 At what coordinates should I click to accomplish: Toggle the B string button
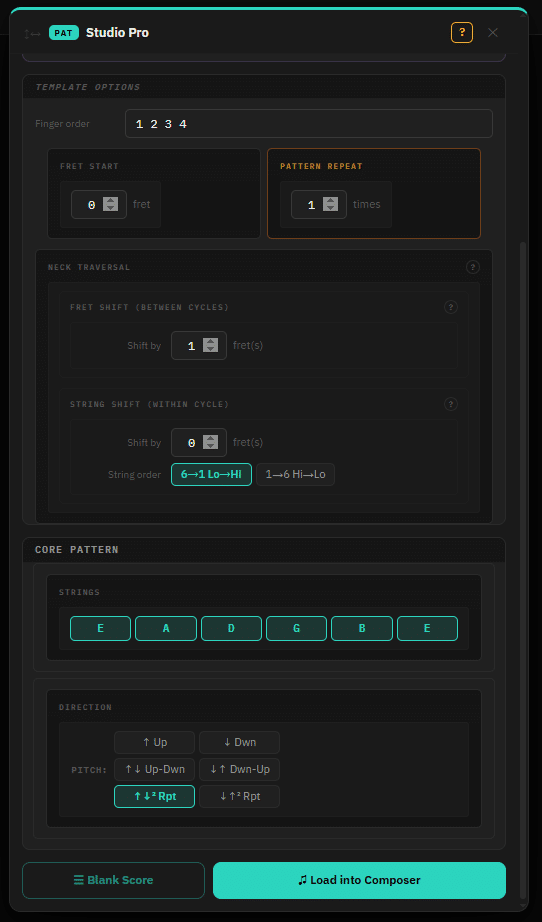(x=362, y=628)
